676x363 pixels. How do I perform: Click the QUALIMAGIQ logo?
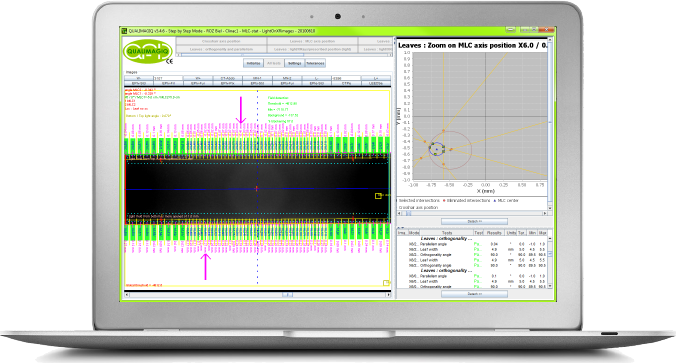click(148, 51)
